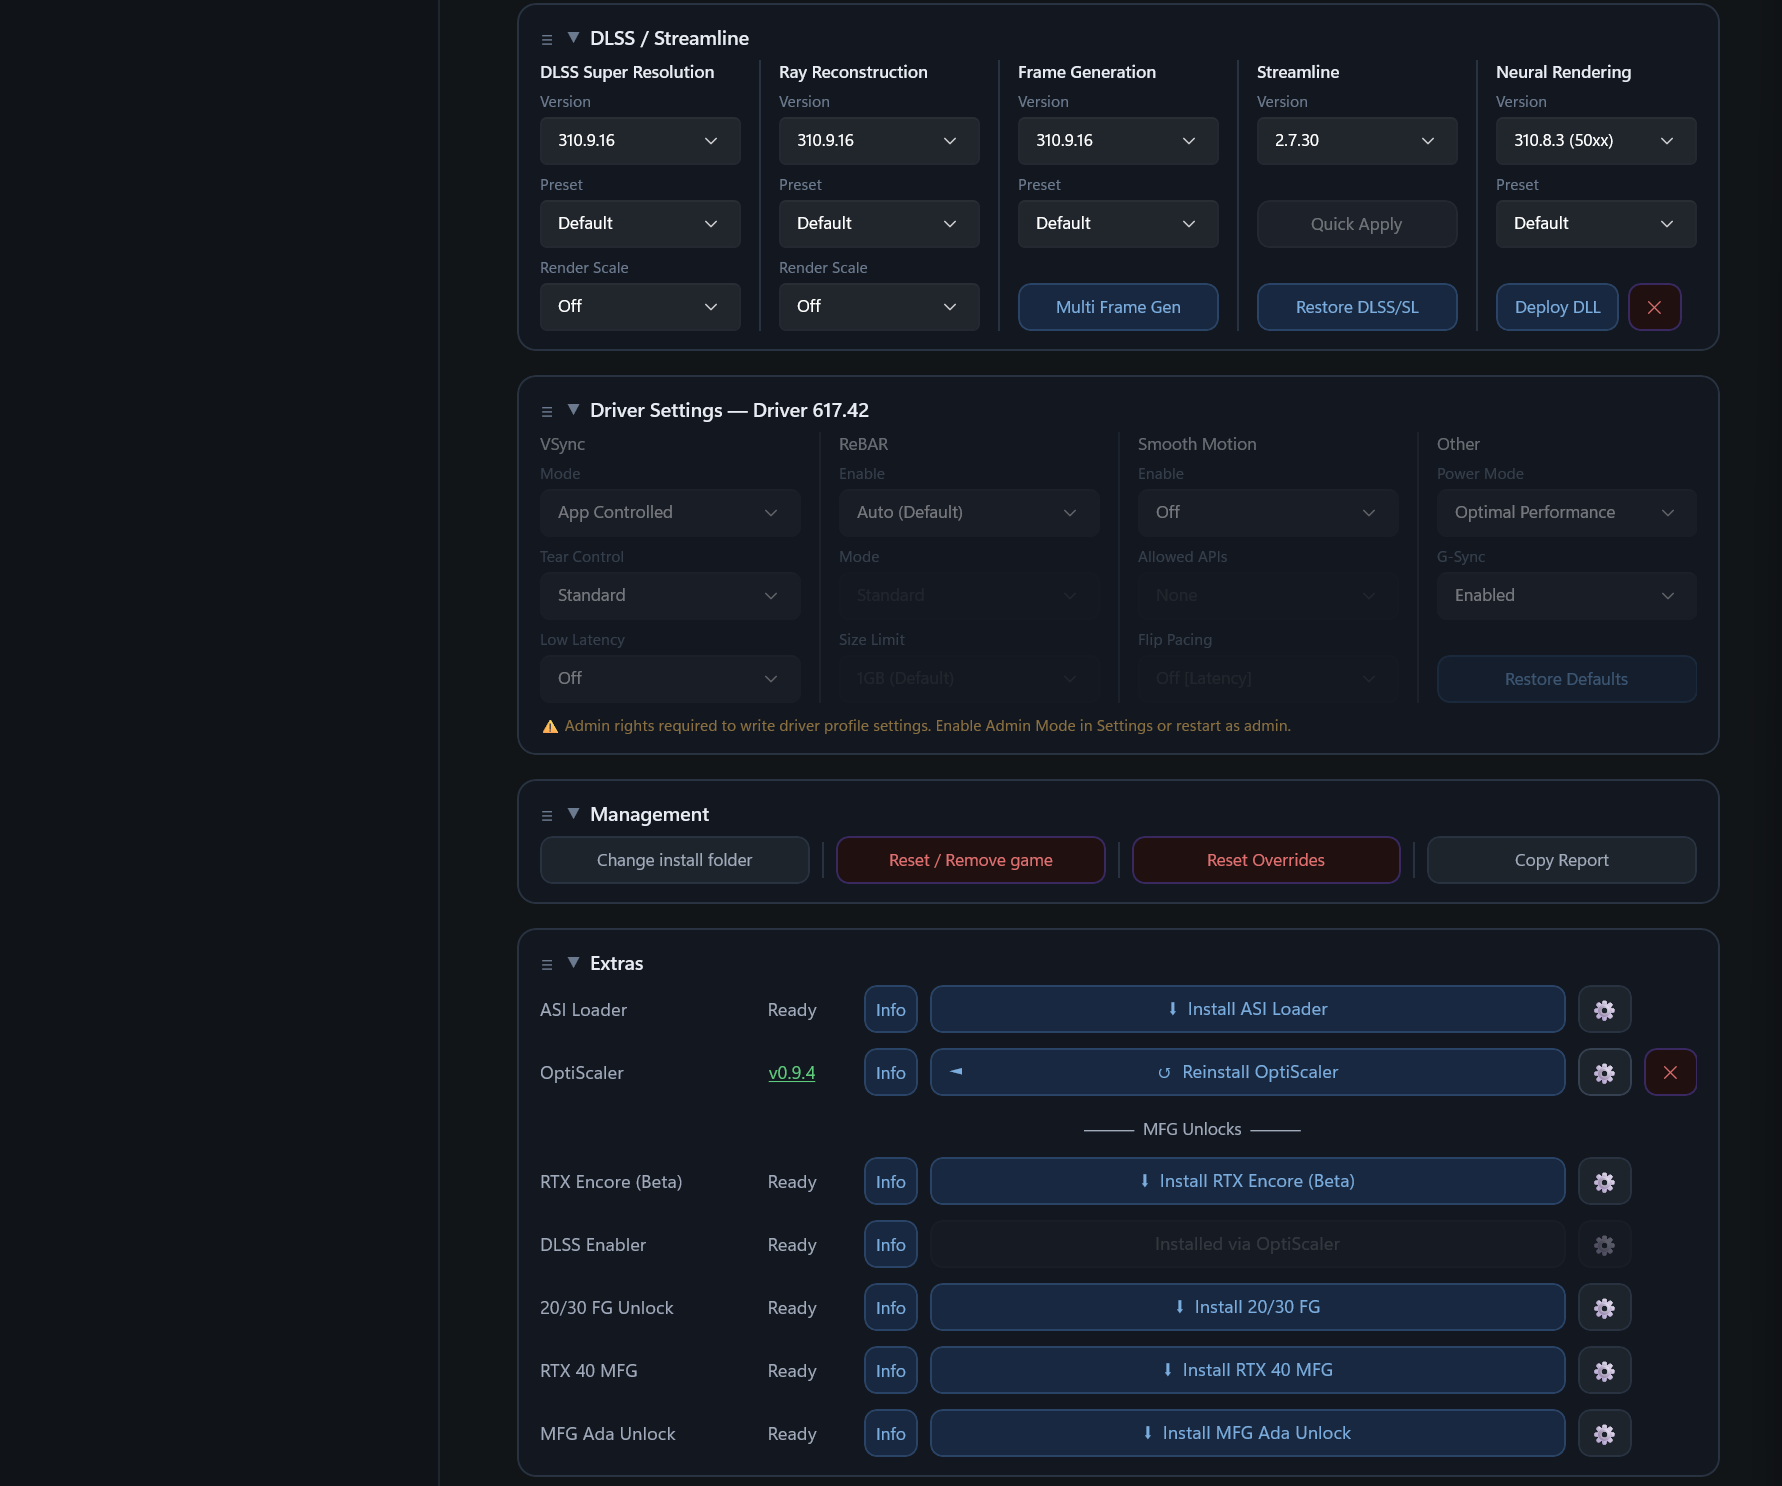Open OptiScaler gear settings
The height and width of the screenshot is (1486, 1782).
click(x=1604, y=1073)
